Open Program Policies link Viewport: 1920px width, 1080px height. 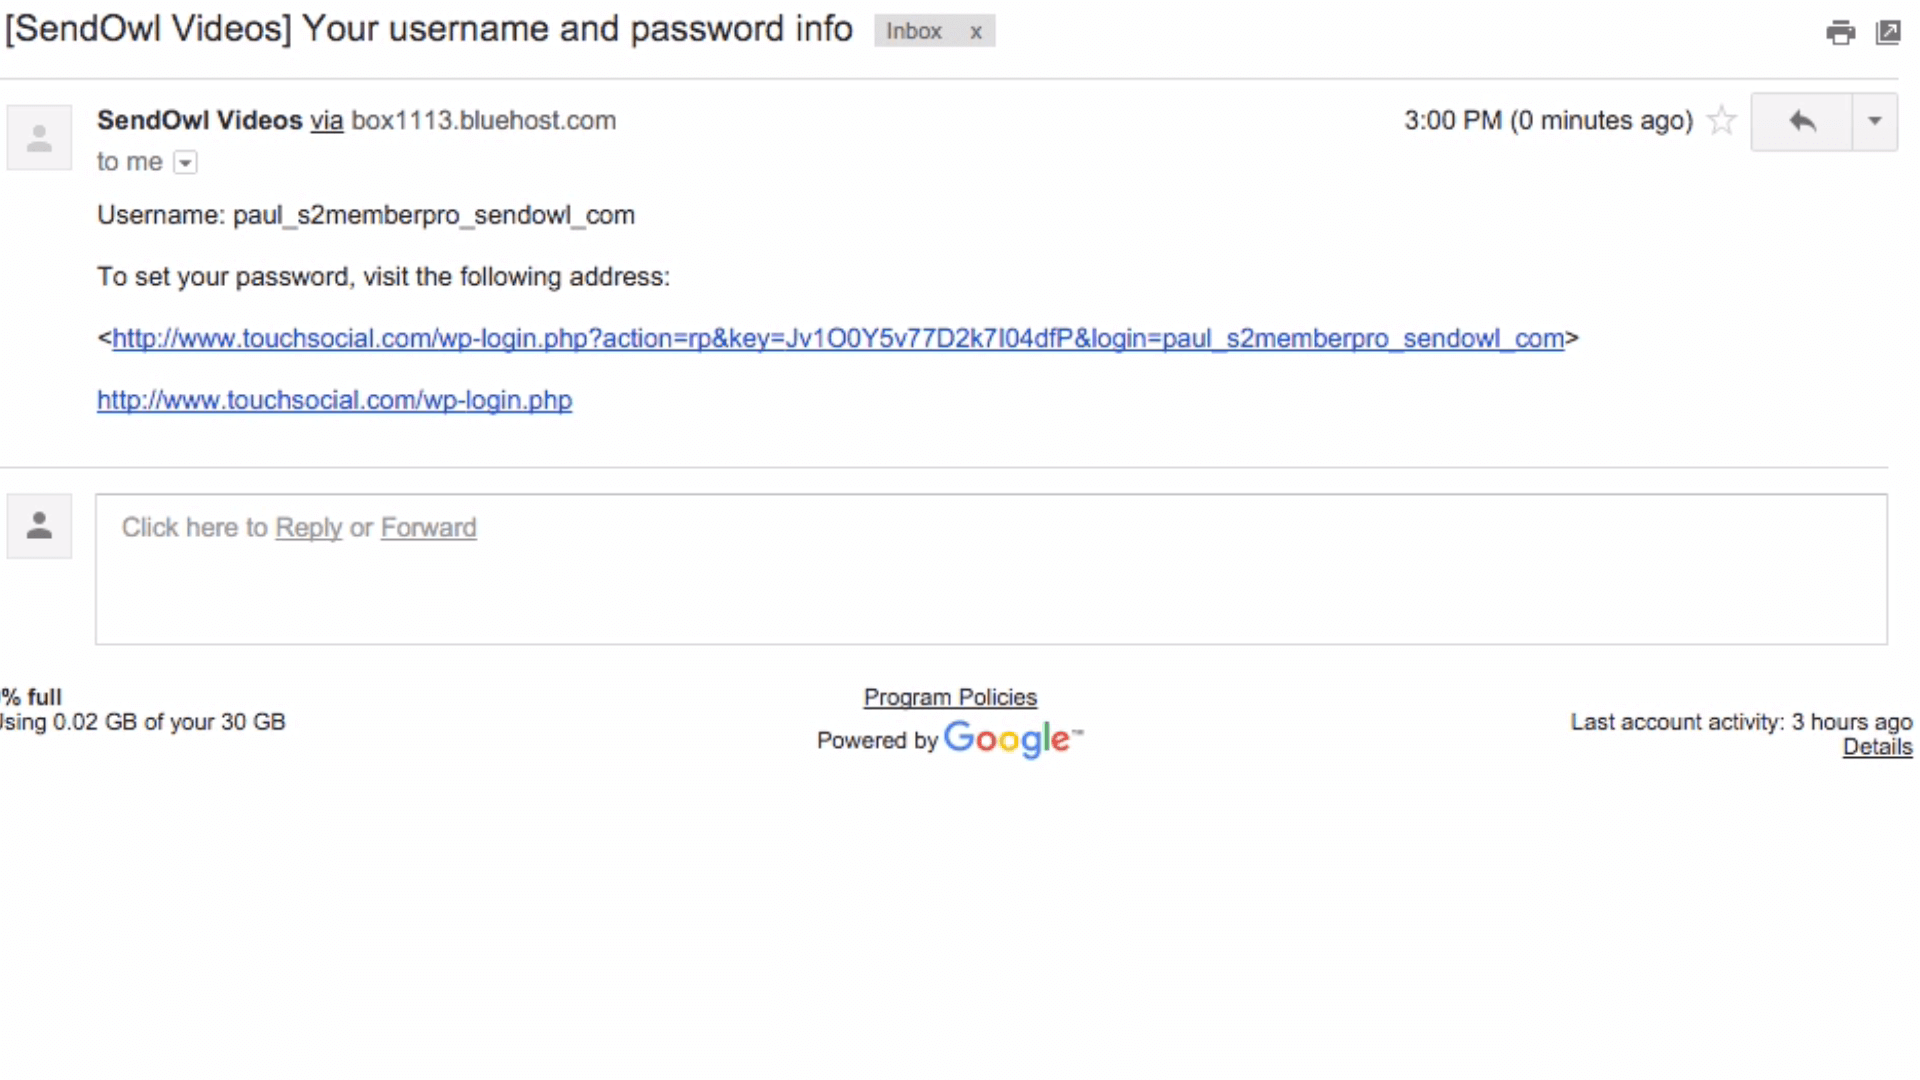[950, 698]
